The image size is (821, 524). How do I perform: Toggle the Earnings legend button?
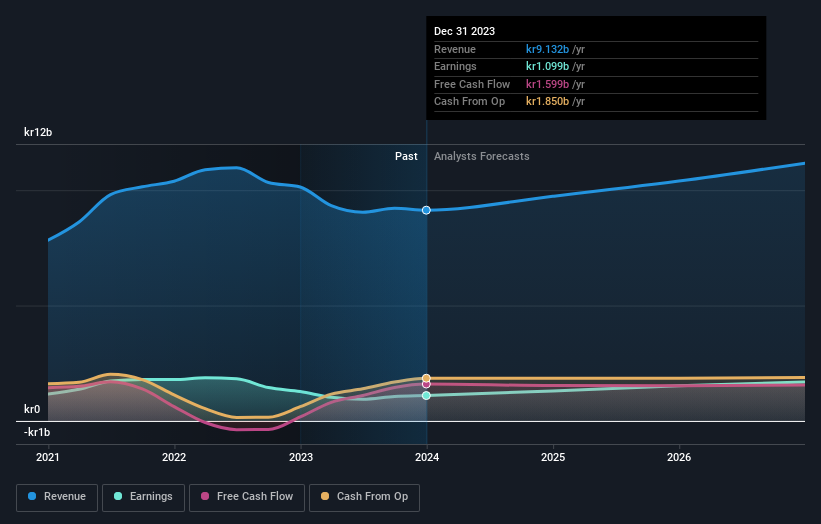click(143, 497)
